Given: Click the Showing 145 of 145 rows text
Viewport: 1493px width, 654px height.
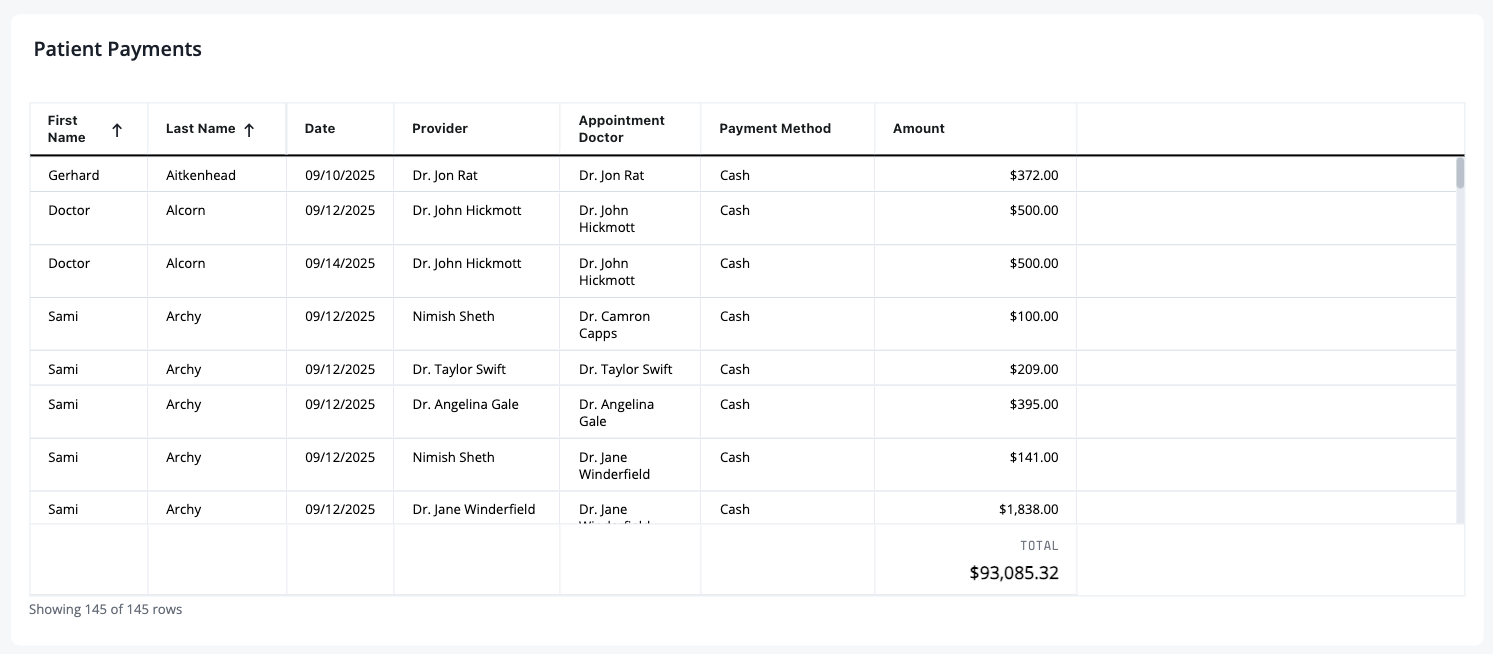Looking at the screenshot, I should pos(106,609).
